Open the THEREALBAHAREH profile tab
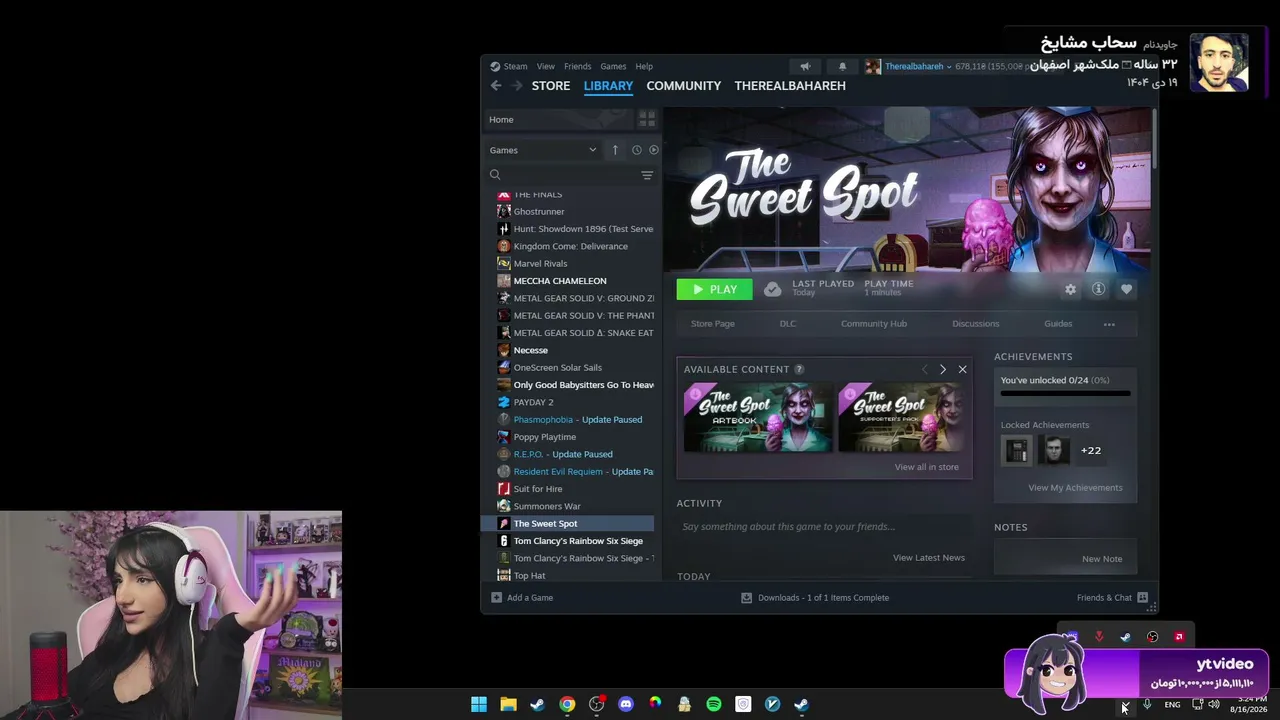This screenshot has height=720, width=1280. [x=790, y=86]
